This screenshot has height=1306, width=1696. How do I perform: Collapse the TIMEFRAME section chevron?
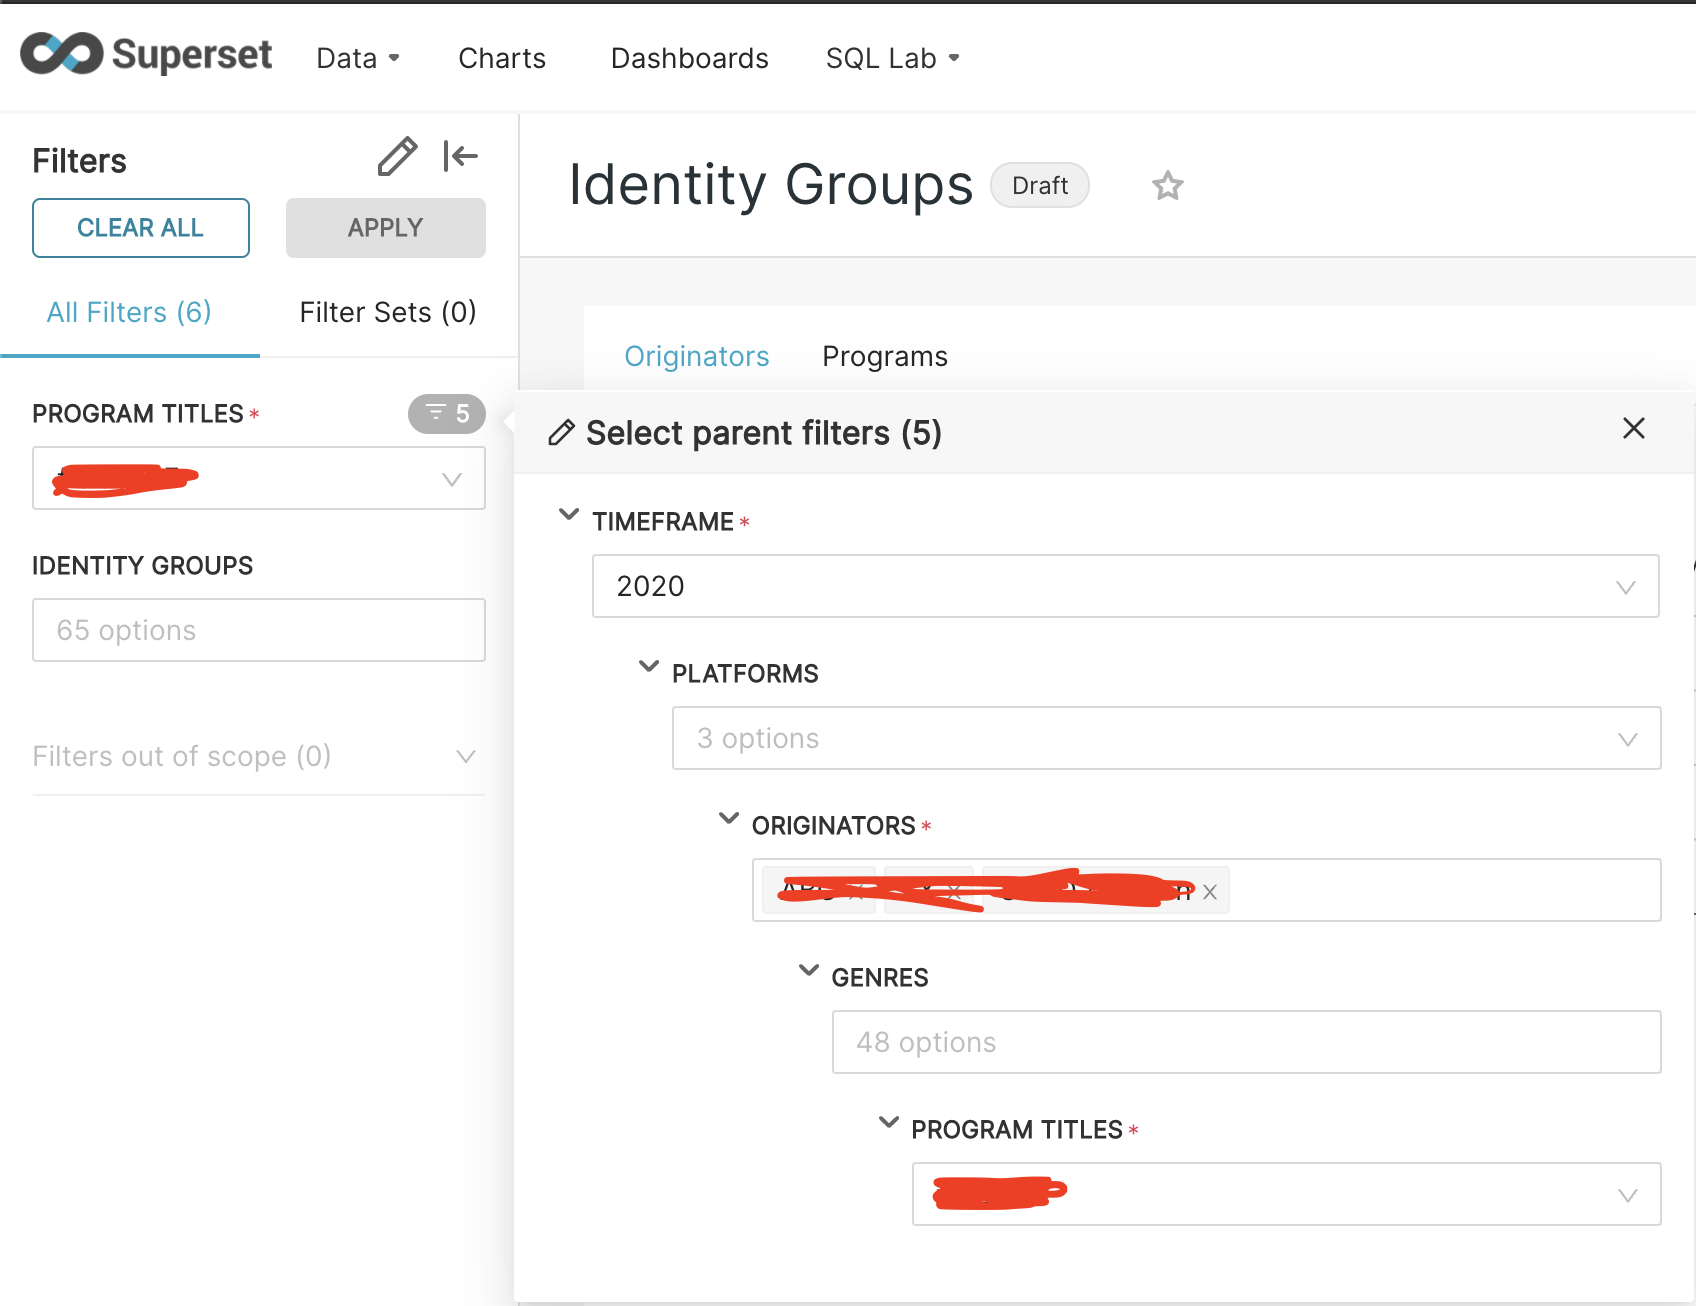(568, 515)
